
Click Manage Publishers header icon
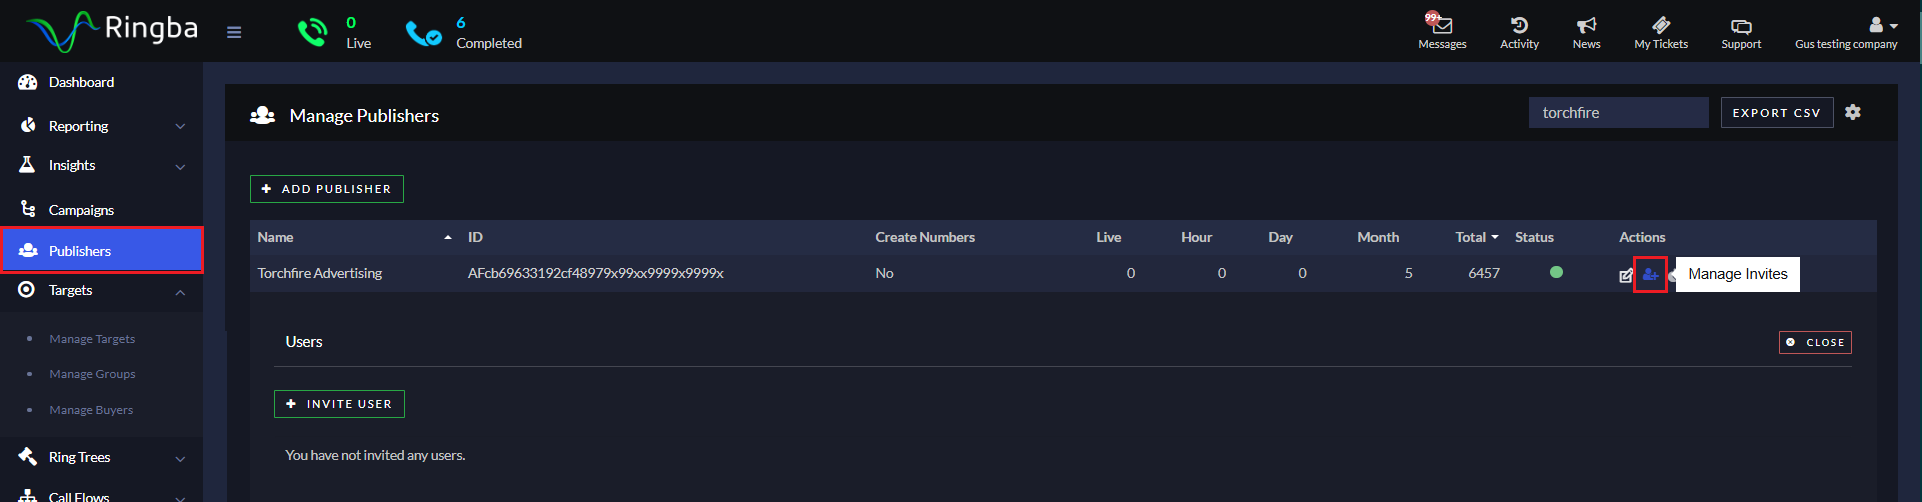click(263, 115)
